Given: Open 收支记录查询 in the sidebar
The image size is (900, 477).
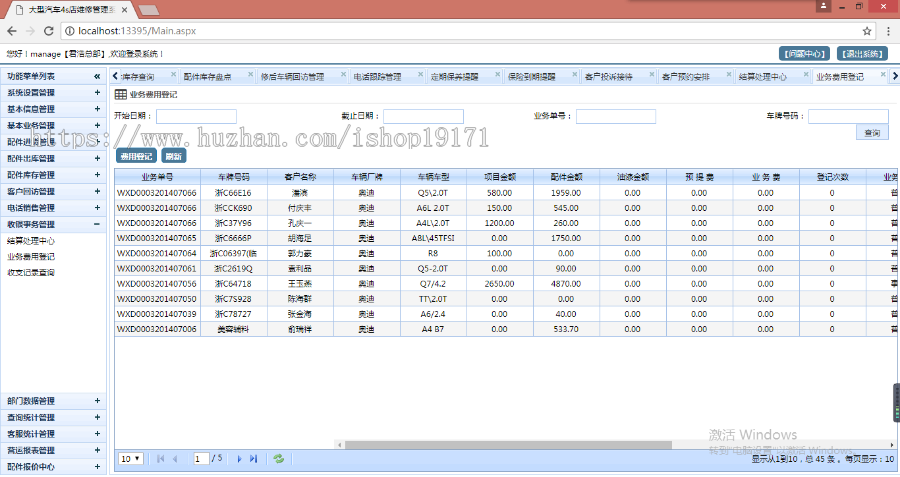Looking at the screenshot, I should [x=31, y=272].
